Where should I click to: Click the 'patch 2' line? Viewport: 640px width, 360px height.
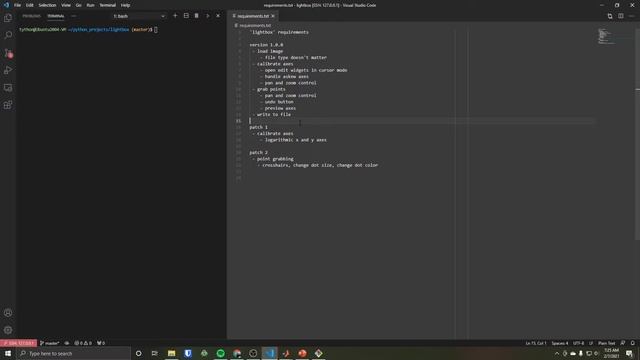click(258, 153)
